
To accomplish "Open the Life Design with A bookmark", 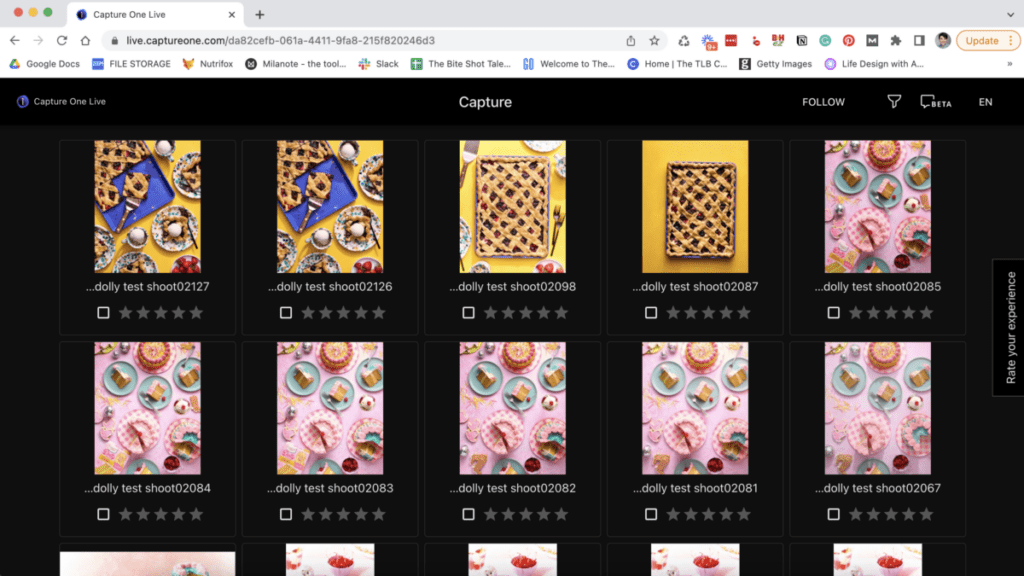I will 874,64.
